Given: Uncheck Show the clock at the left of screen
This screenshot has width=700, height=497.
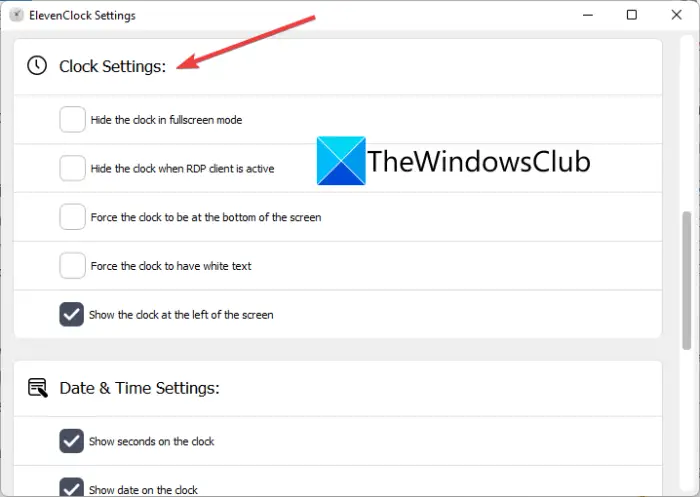Looking at the screenshot, I should 71,314.
